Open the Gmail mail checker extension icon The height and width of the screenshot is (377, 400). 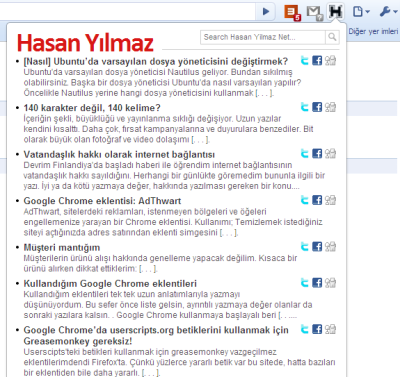314,13
